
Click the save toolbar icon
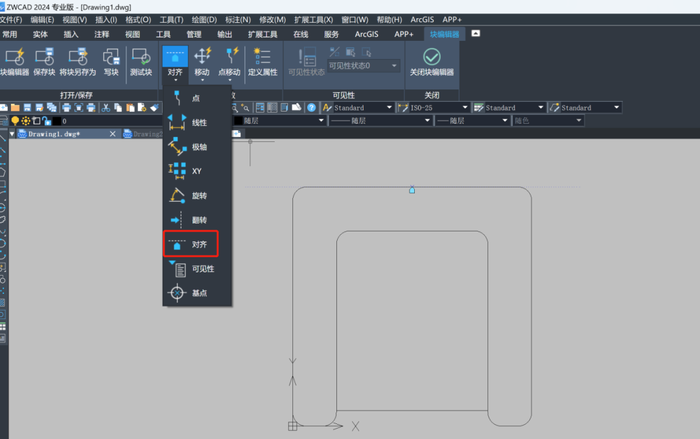click(27, 108)
